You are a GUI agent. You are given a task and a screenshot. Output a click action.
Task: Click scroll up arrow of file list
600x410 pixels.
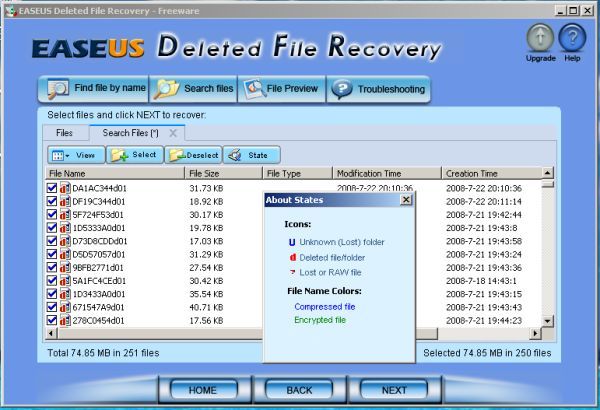click(x=548, y=173)
